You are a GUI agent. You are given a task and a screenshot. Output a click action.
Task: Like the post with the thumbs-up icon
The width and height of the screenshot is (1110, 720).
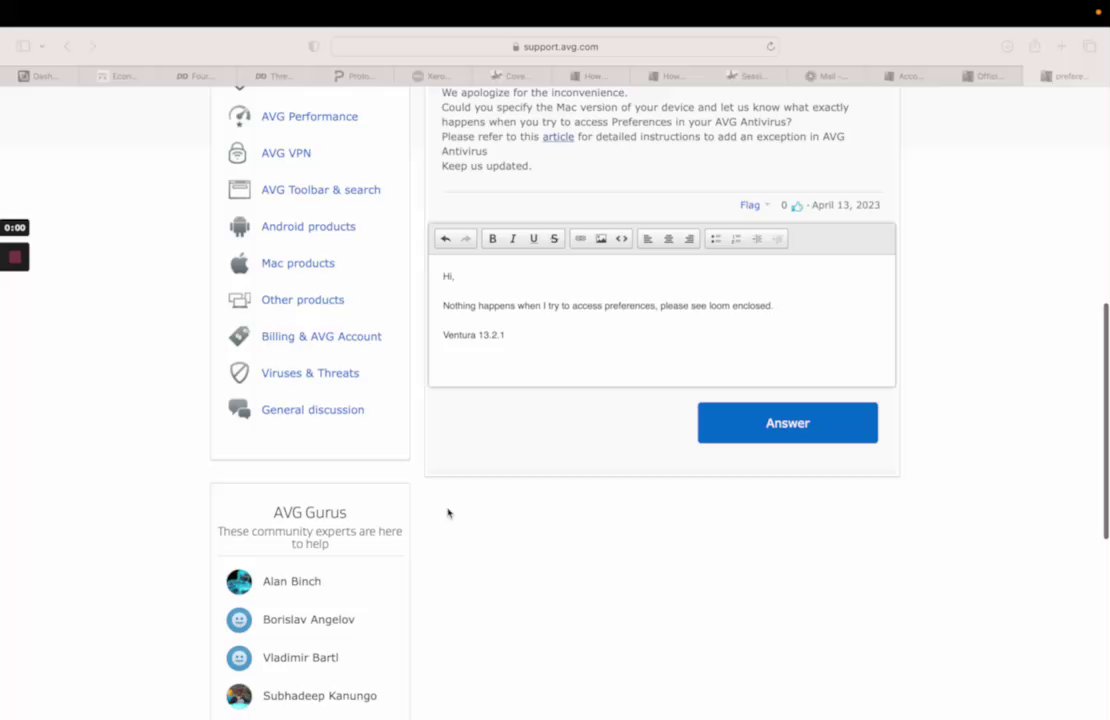click(x=797, y=205)
